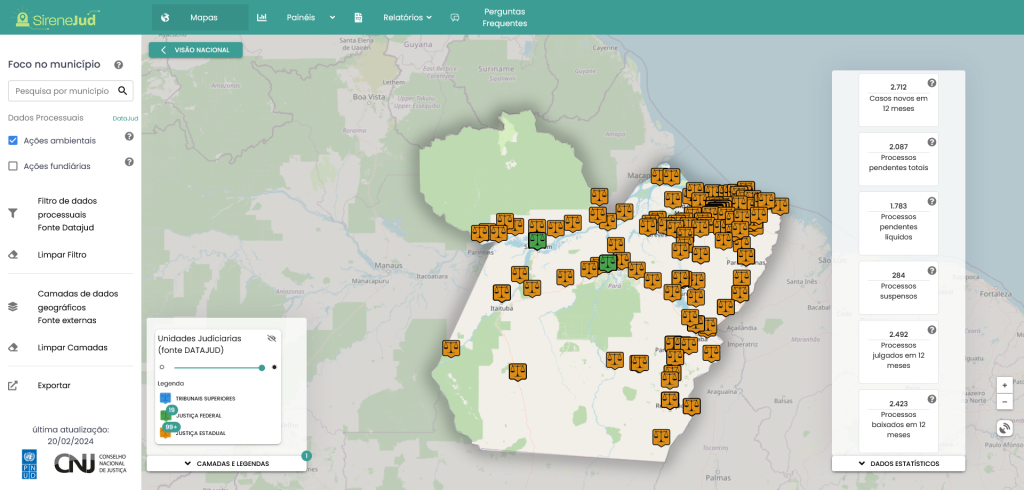The height and width of the screenshot is (490, 1024).
Task: Click eraser icon beside Limpar Camadas
Action: click(12, 348)
